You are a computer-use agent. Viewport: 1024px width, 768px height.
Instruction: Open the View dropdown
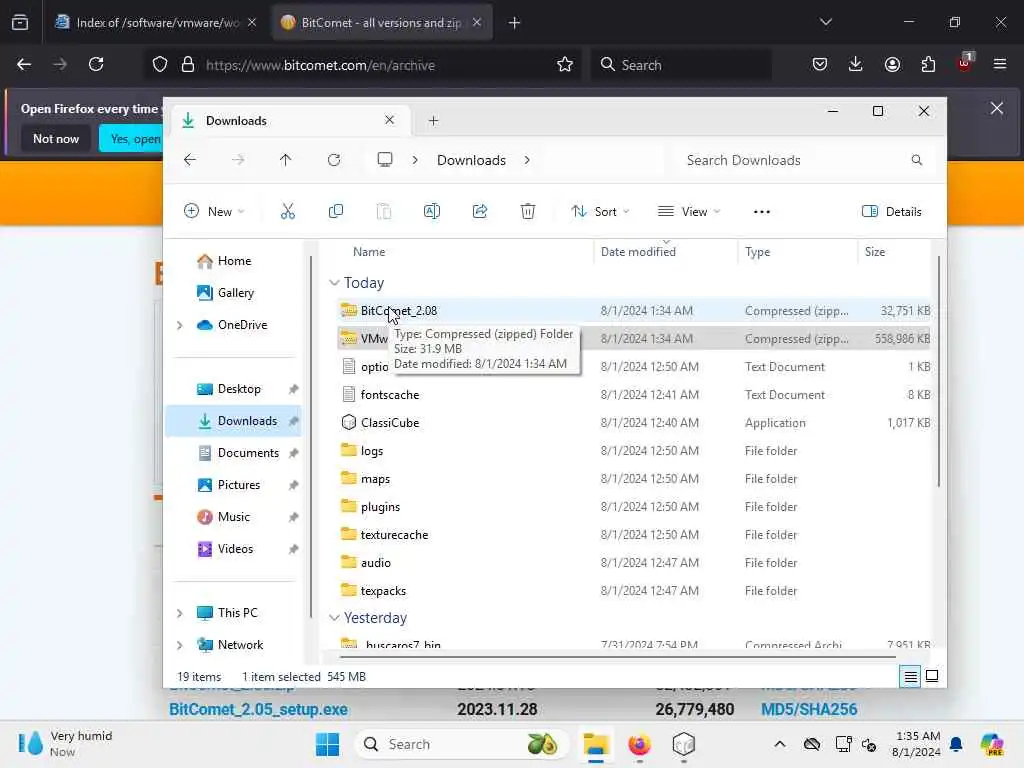[689, 212]
